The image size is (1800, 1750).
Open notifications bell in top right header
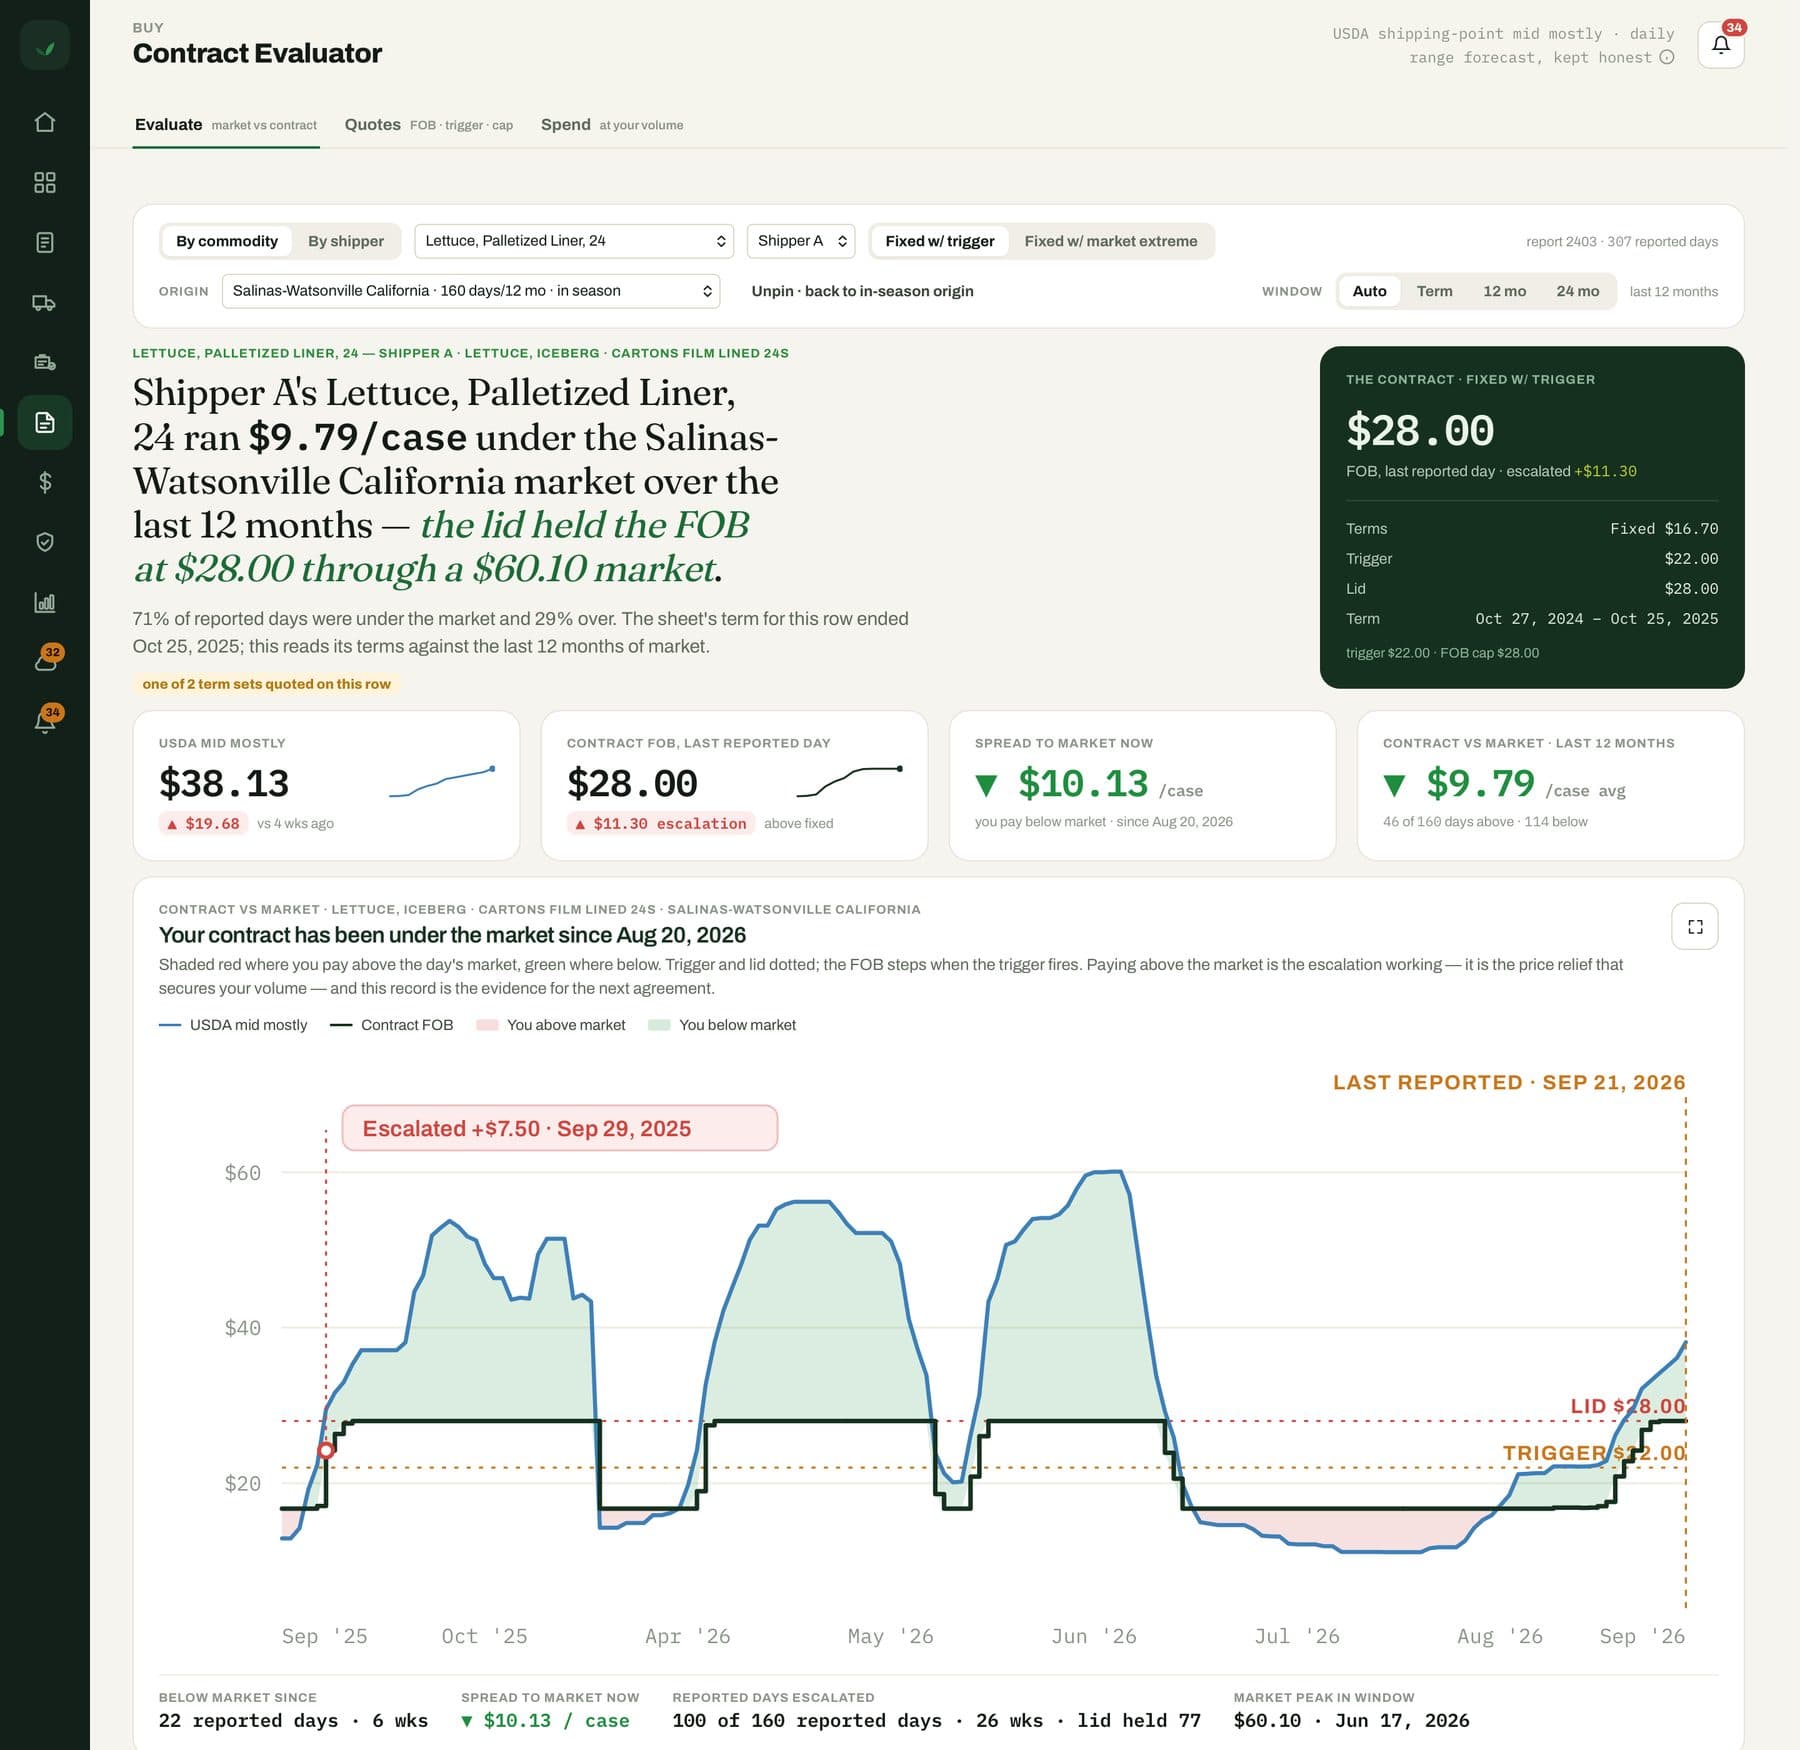point(1721,45)
